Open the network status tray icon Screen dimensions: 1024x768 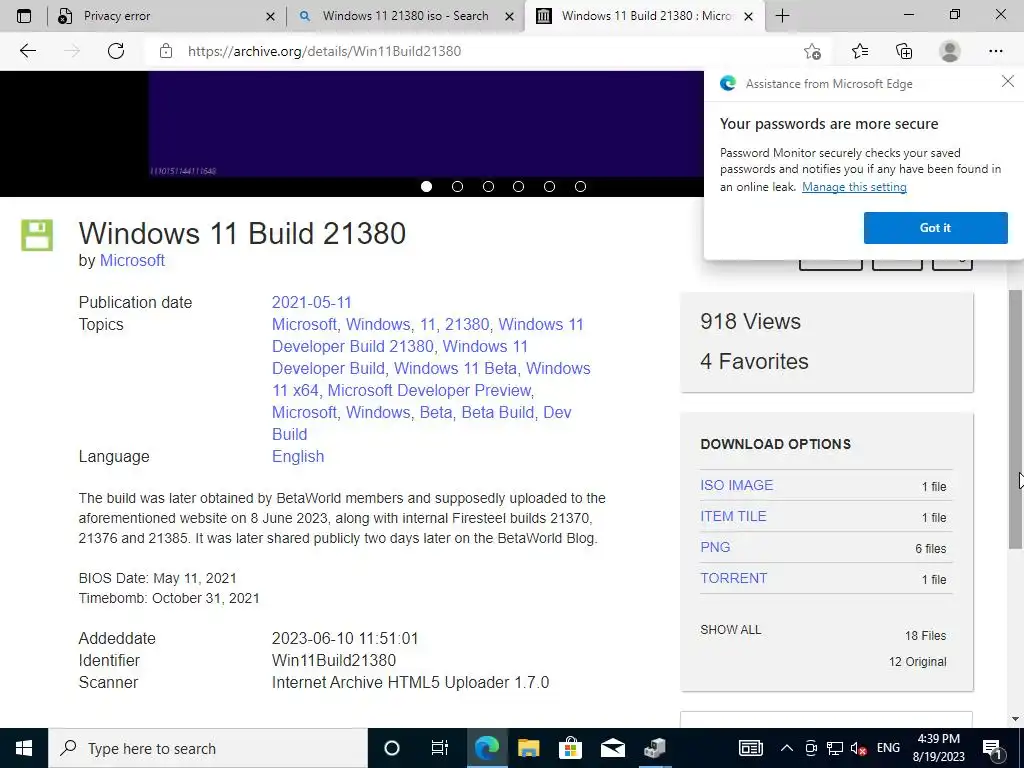[835, 748]
